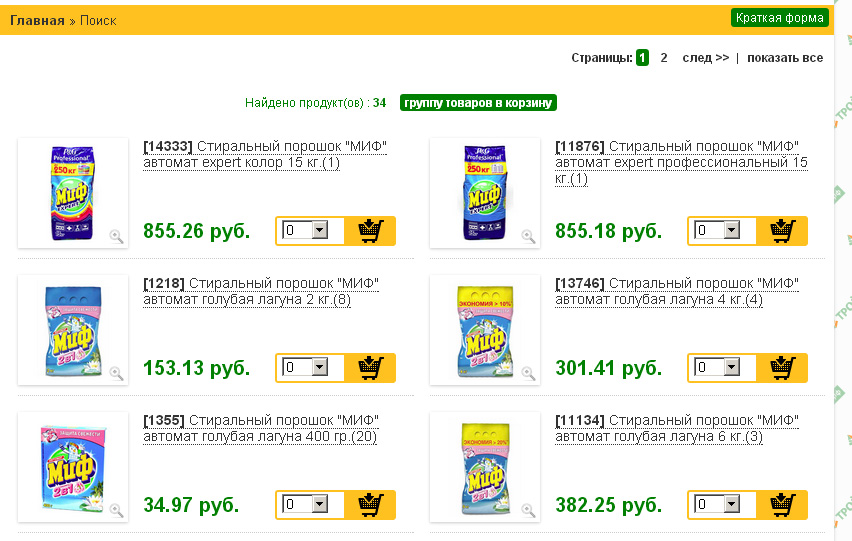Switch to "Краткая форма" view
This screenshot has height=541, width=852.
[x=780, y=18]
